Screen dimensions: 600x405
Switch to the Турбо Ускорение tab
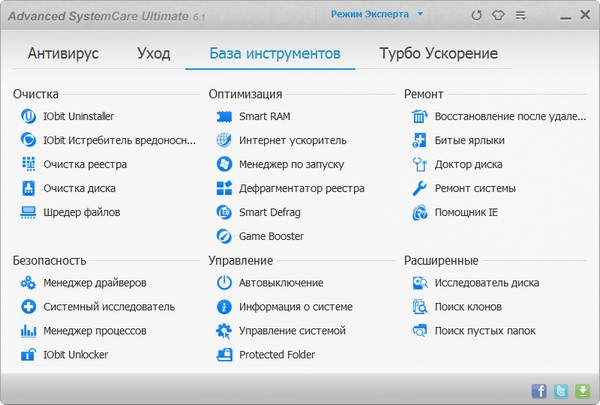(x=438, y=53)
